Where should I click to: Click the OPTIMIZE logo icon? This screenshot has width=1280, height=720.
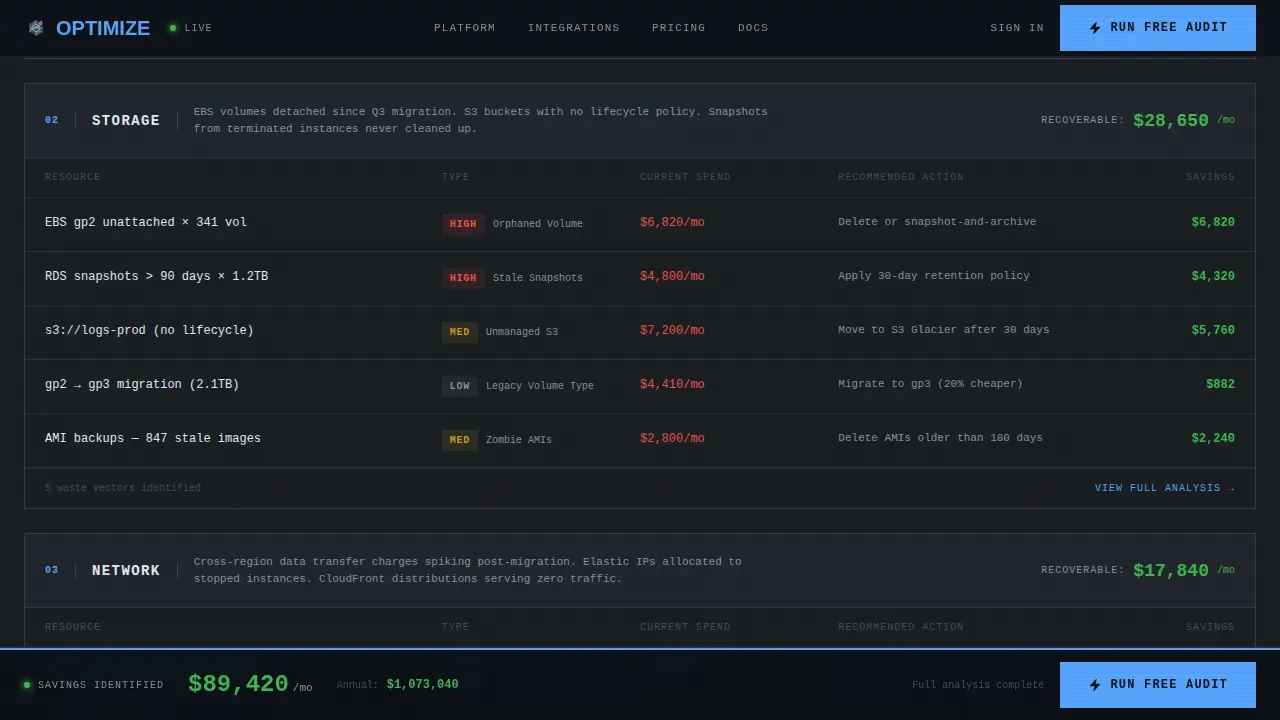[36, 28]
